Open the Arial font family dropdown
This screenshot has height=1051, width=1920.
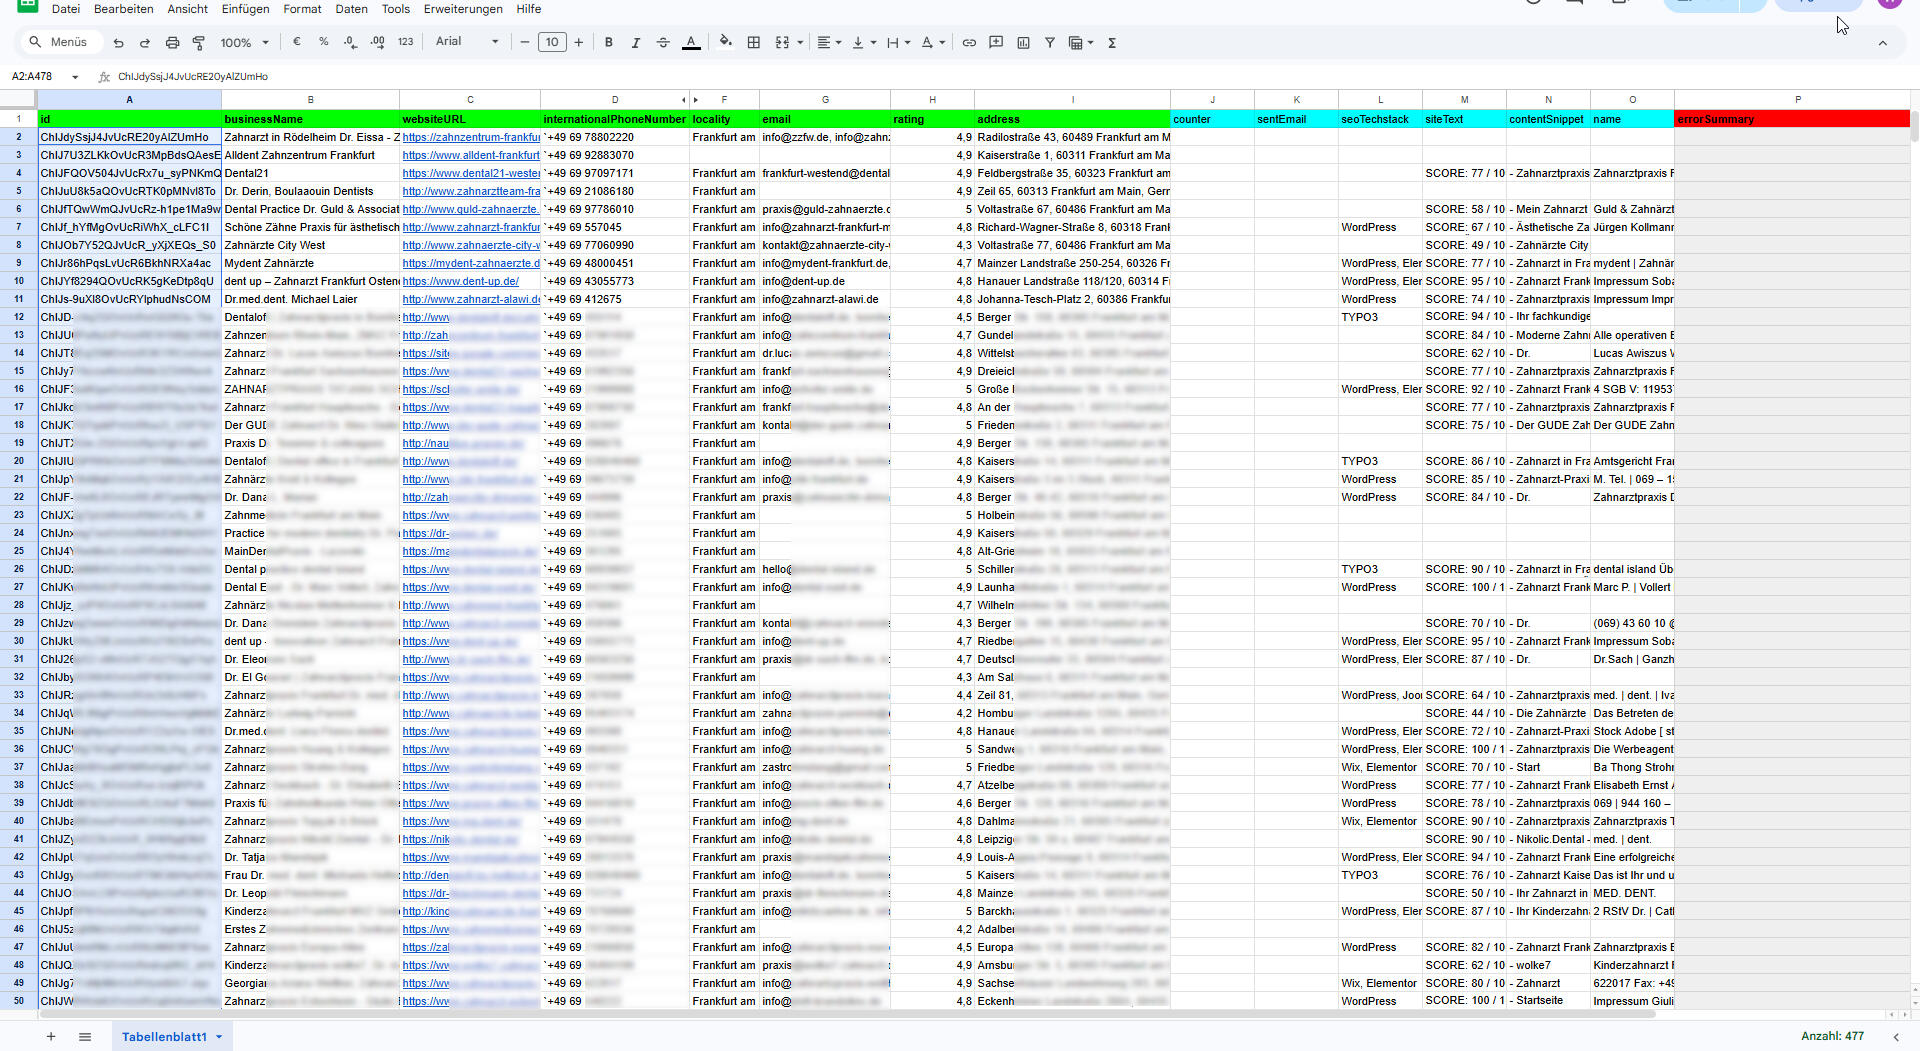(466, 42)
